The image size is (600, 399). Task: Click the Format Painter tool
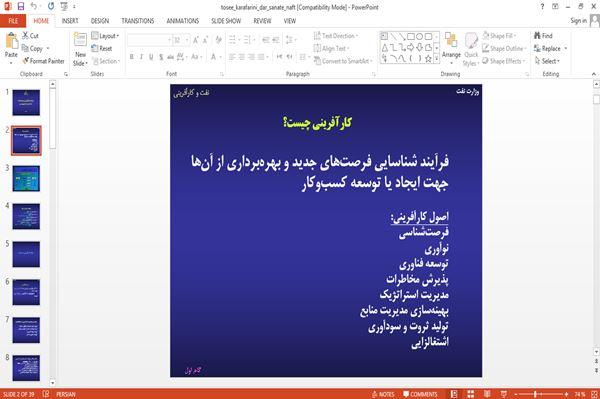point(43,61)
